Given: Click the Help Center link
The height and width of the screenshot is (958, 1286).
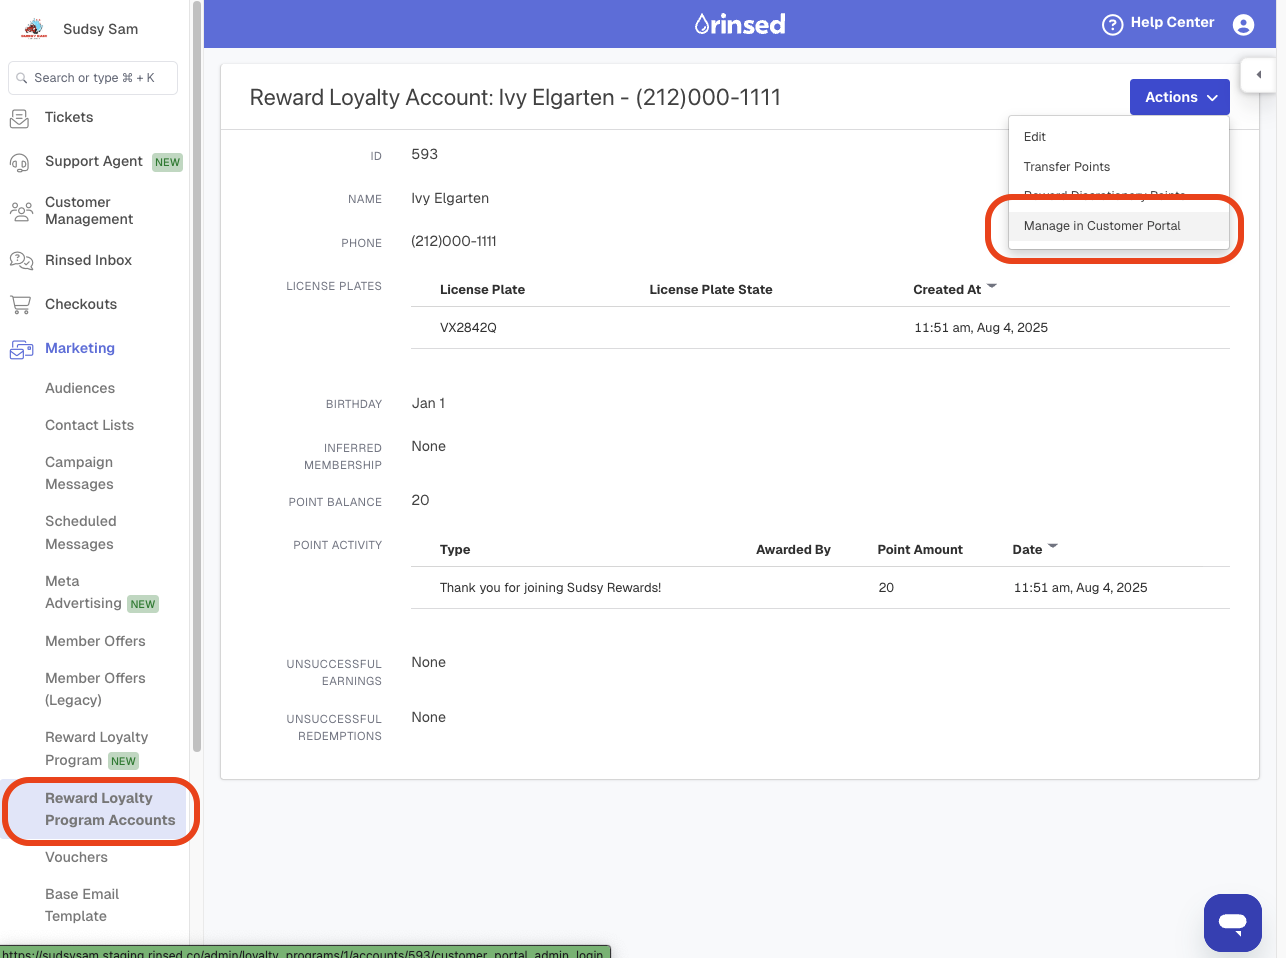Looking at the screenshot, I should tap(1172, 23).
